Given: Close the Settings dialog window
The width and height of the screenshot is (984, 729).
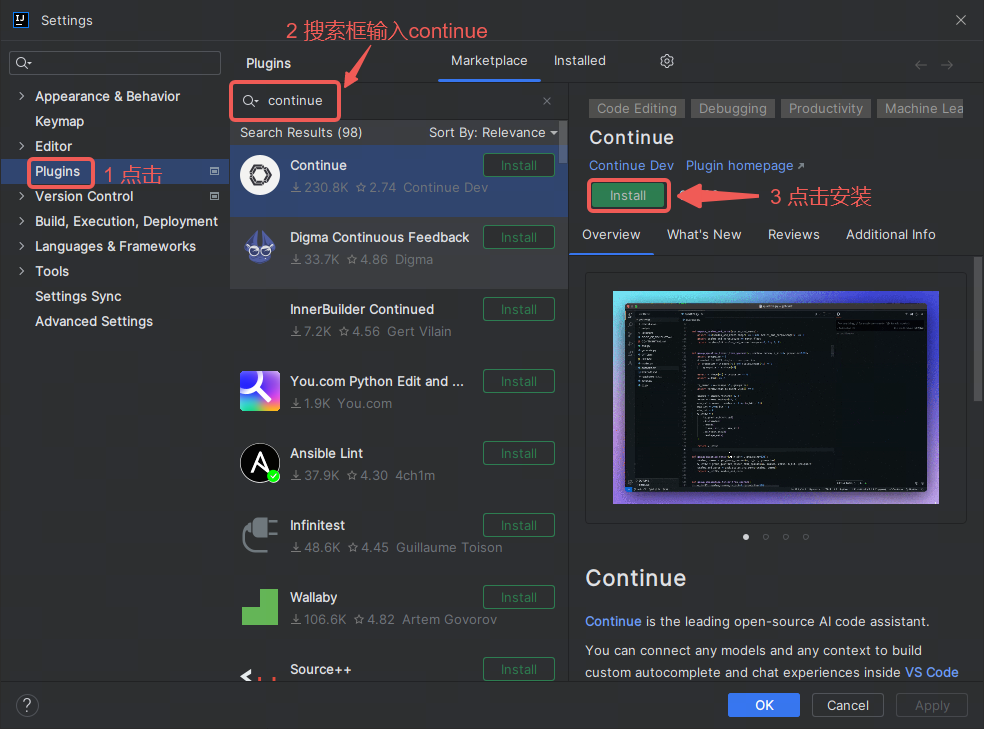Looking at the screenshot, I should pos(961,20).
